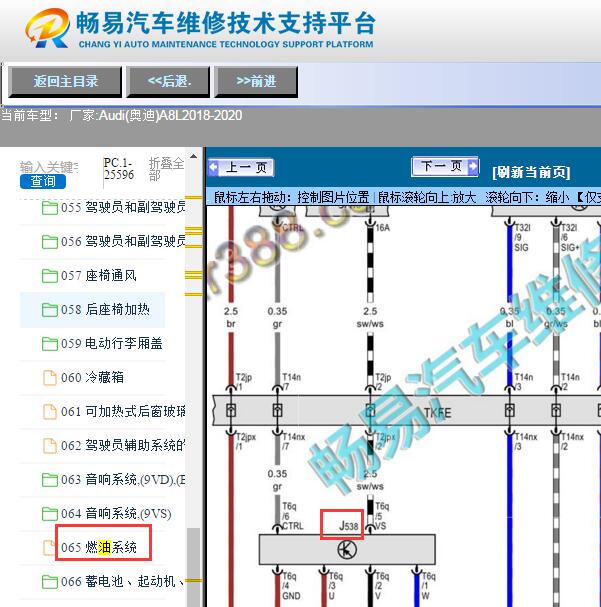Click the transistor symbol in J538 module

[x=347, y=550]
